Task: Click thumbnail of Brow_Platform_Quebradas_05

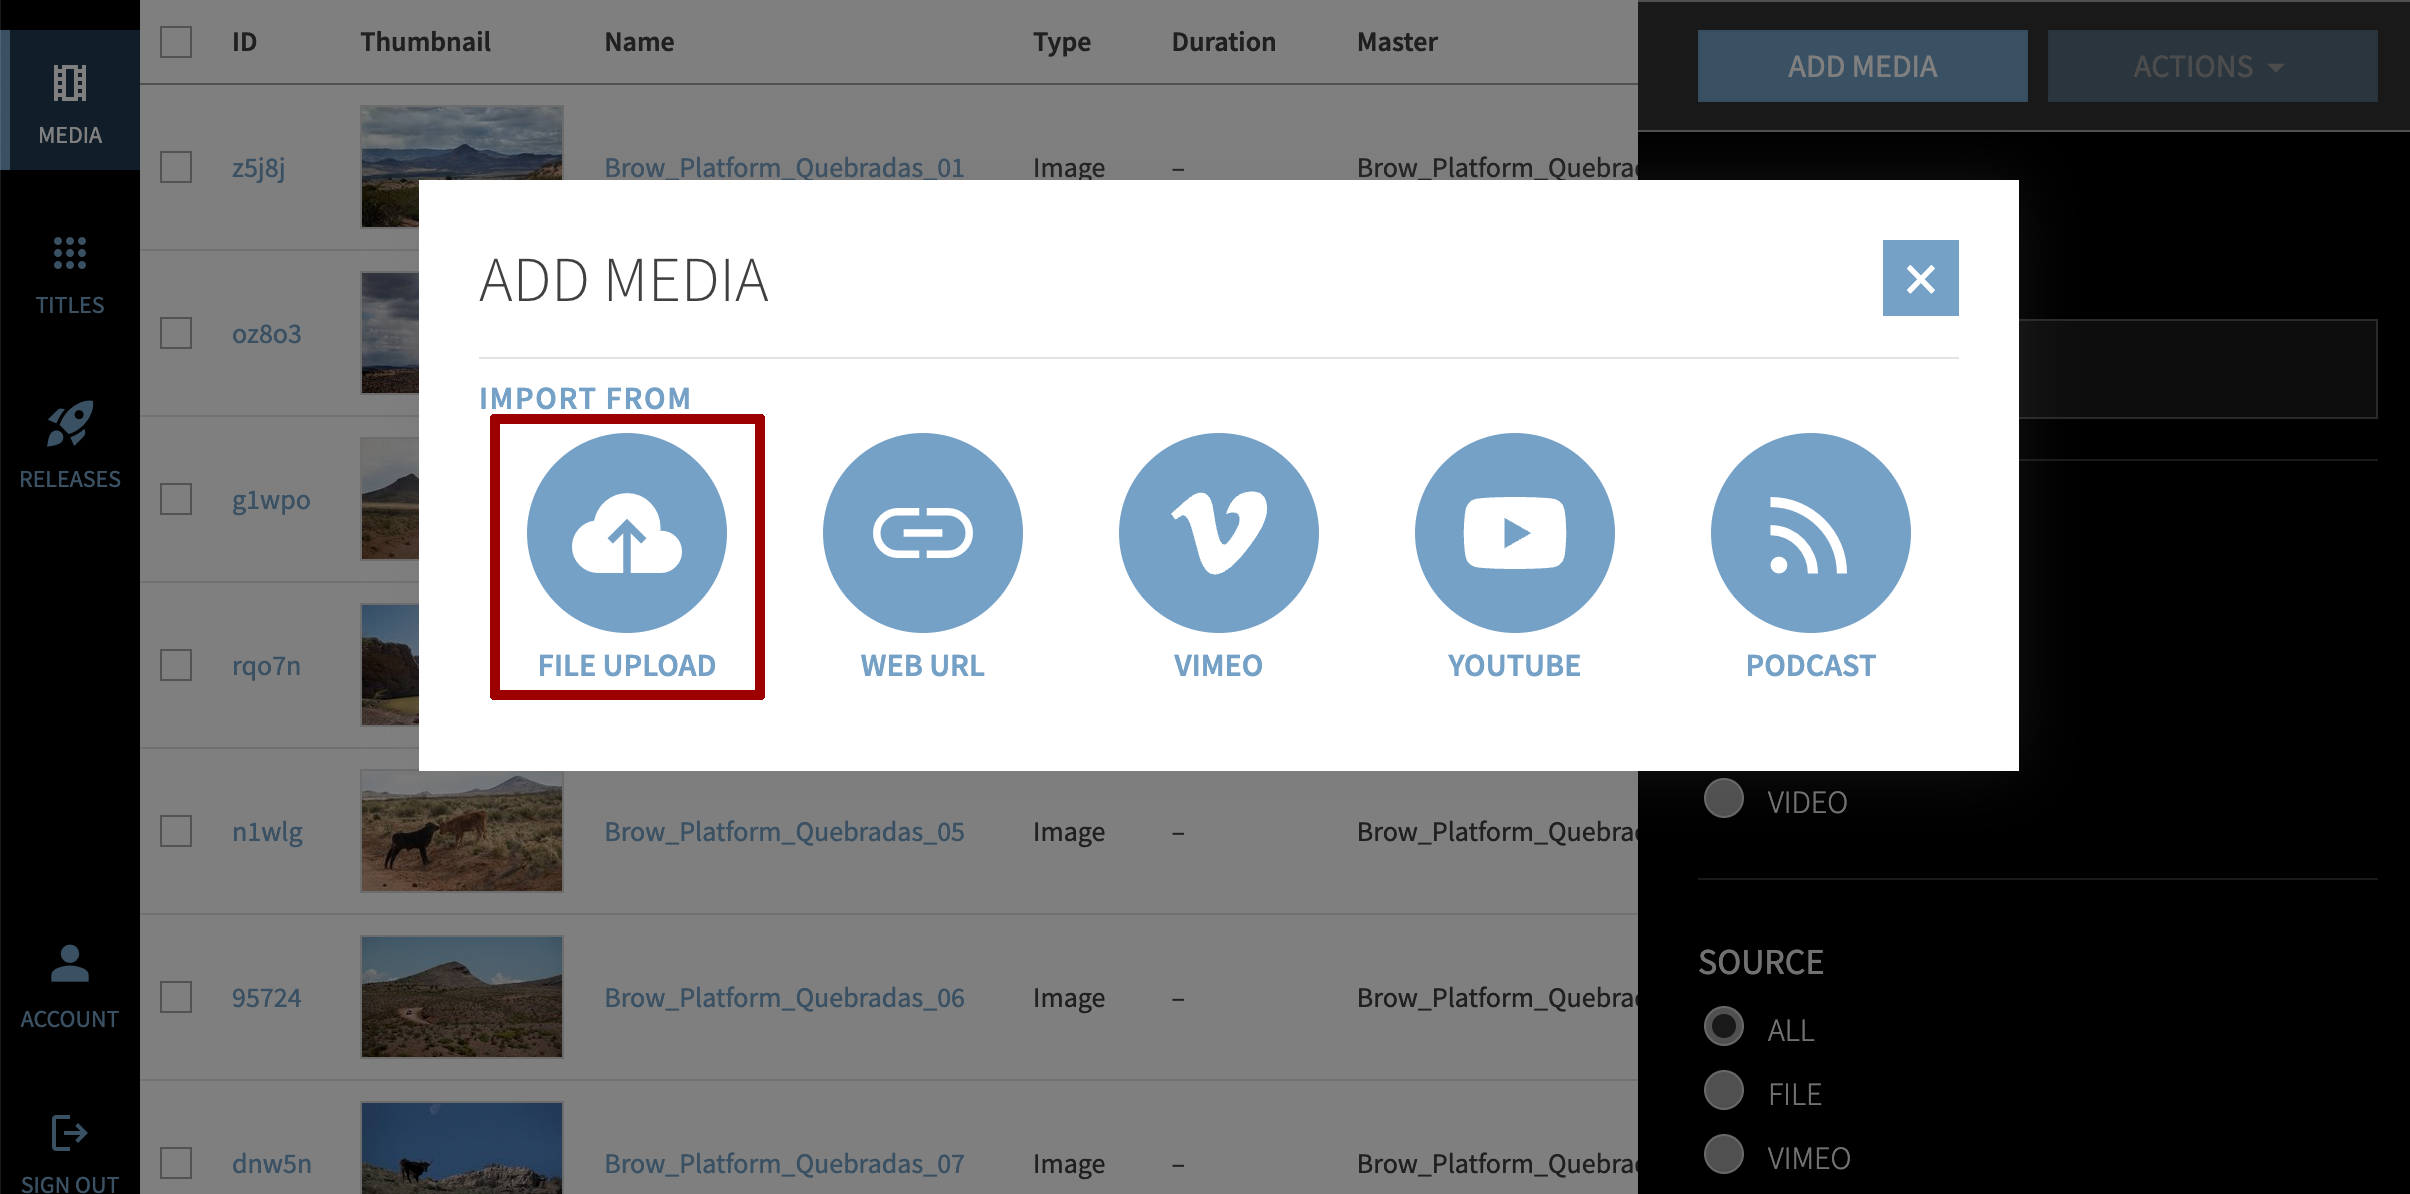Action: click(x=461, y=831)
